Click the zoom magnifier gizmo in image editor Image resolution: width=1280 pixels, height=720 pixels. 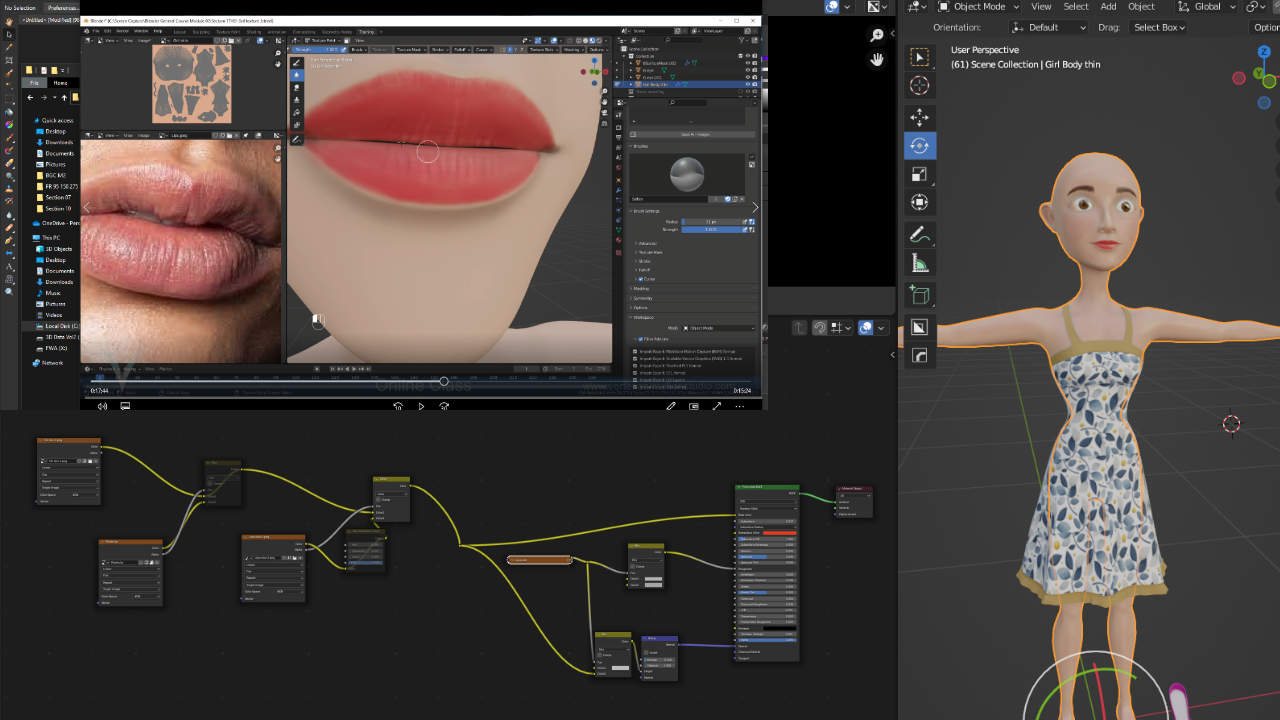pyautogui.click(x=877, y=36)
